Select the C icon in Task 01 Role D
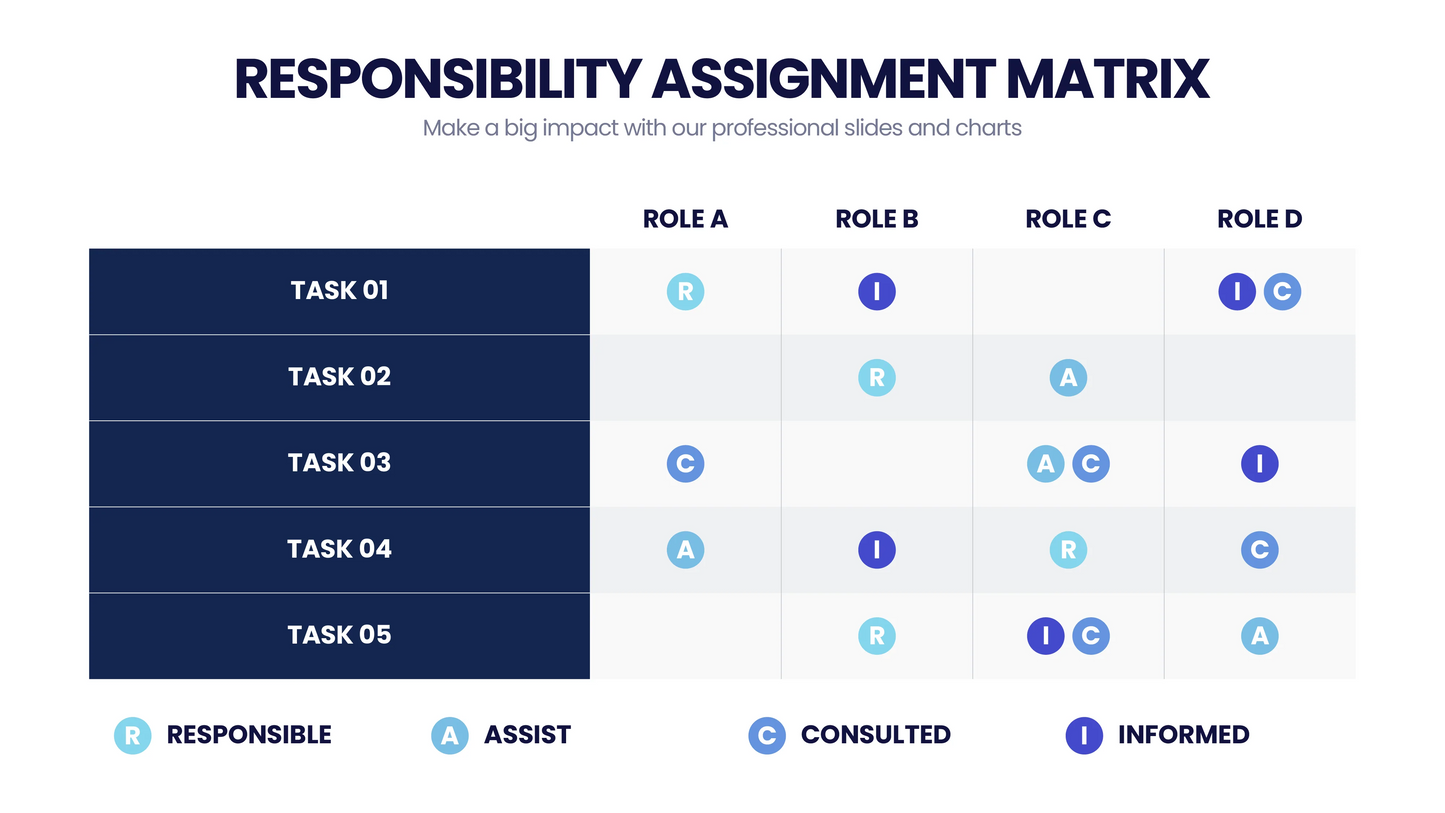1445x813 pixels. pyautogui.click(x=1282, y=291)
